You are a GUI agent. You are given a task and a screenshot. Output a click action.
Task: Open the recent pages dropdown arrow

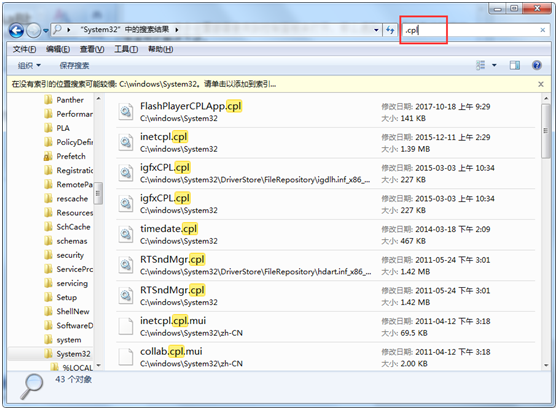(x=46, y=31)
